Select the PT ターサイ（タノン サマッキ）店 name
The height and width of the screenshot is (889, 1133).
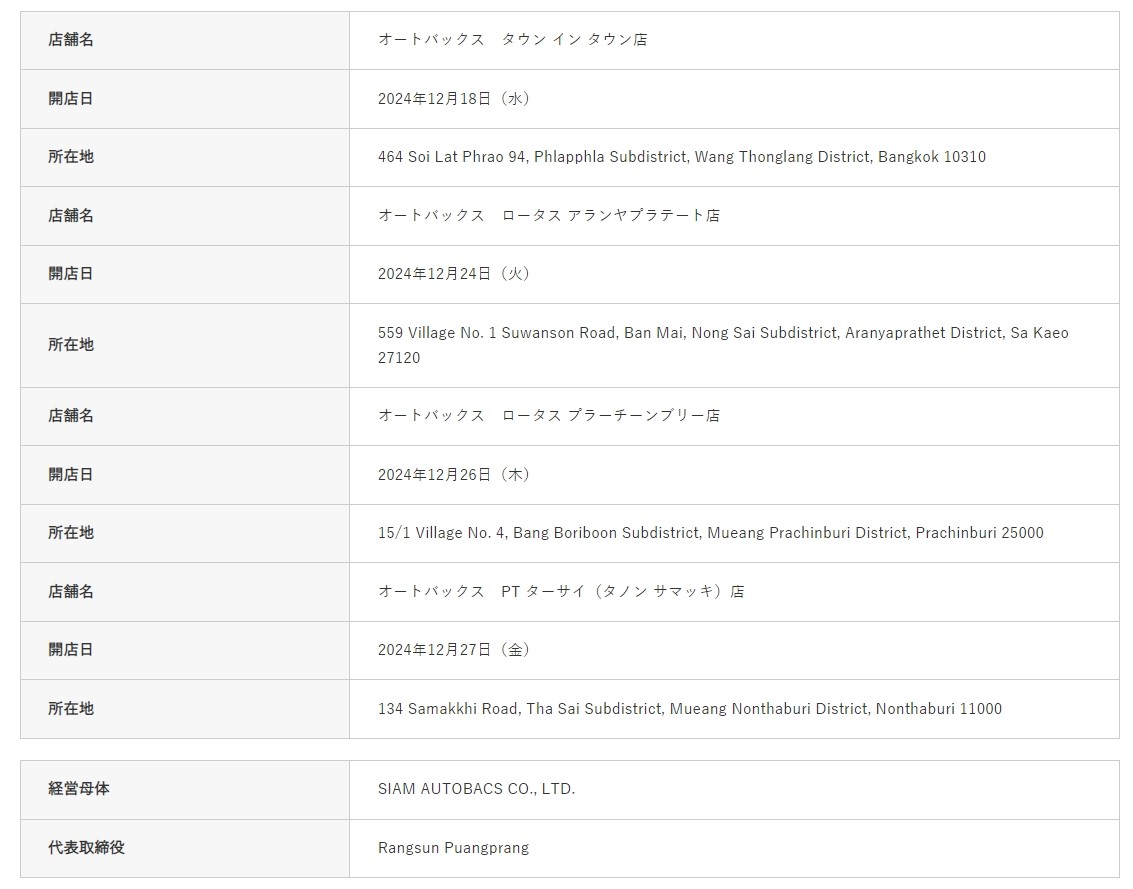(560, 591)
